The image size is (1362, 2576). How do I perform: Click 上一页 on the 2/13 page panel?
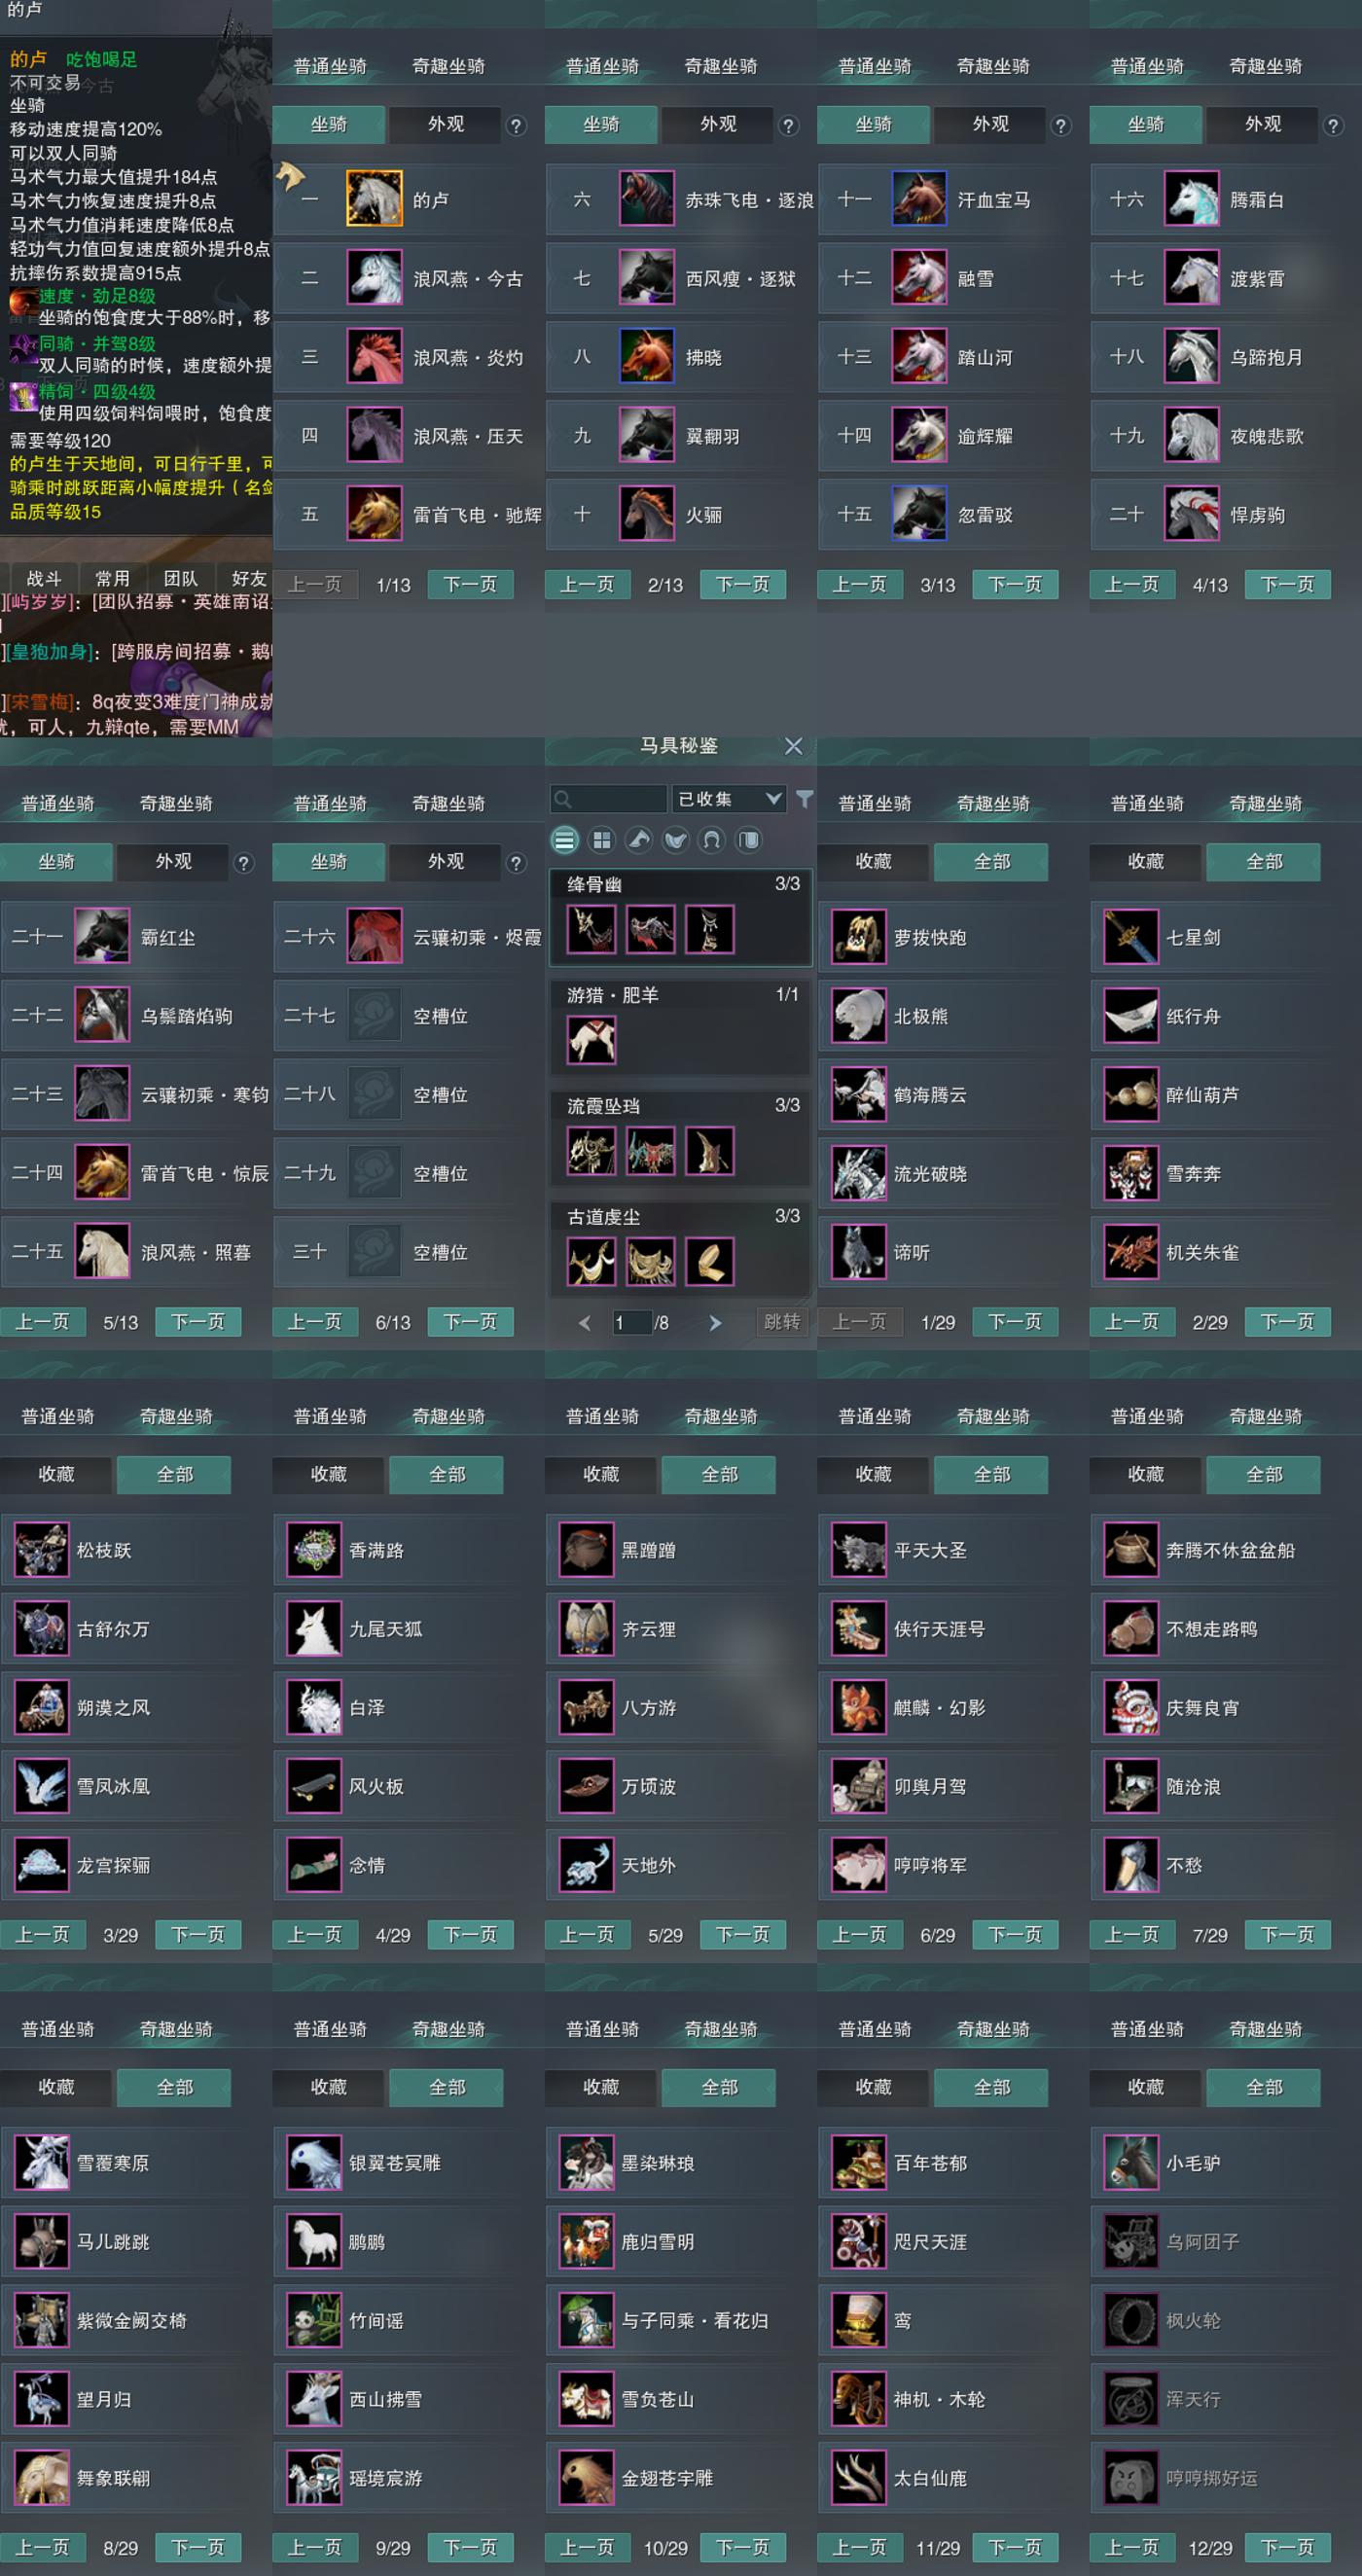point(587,584)
